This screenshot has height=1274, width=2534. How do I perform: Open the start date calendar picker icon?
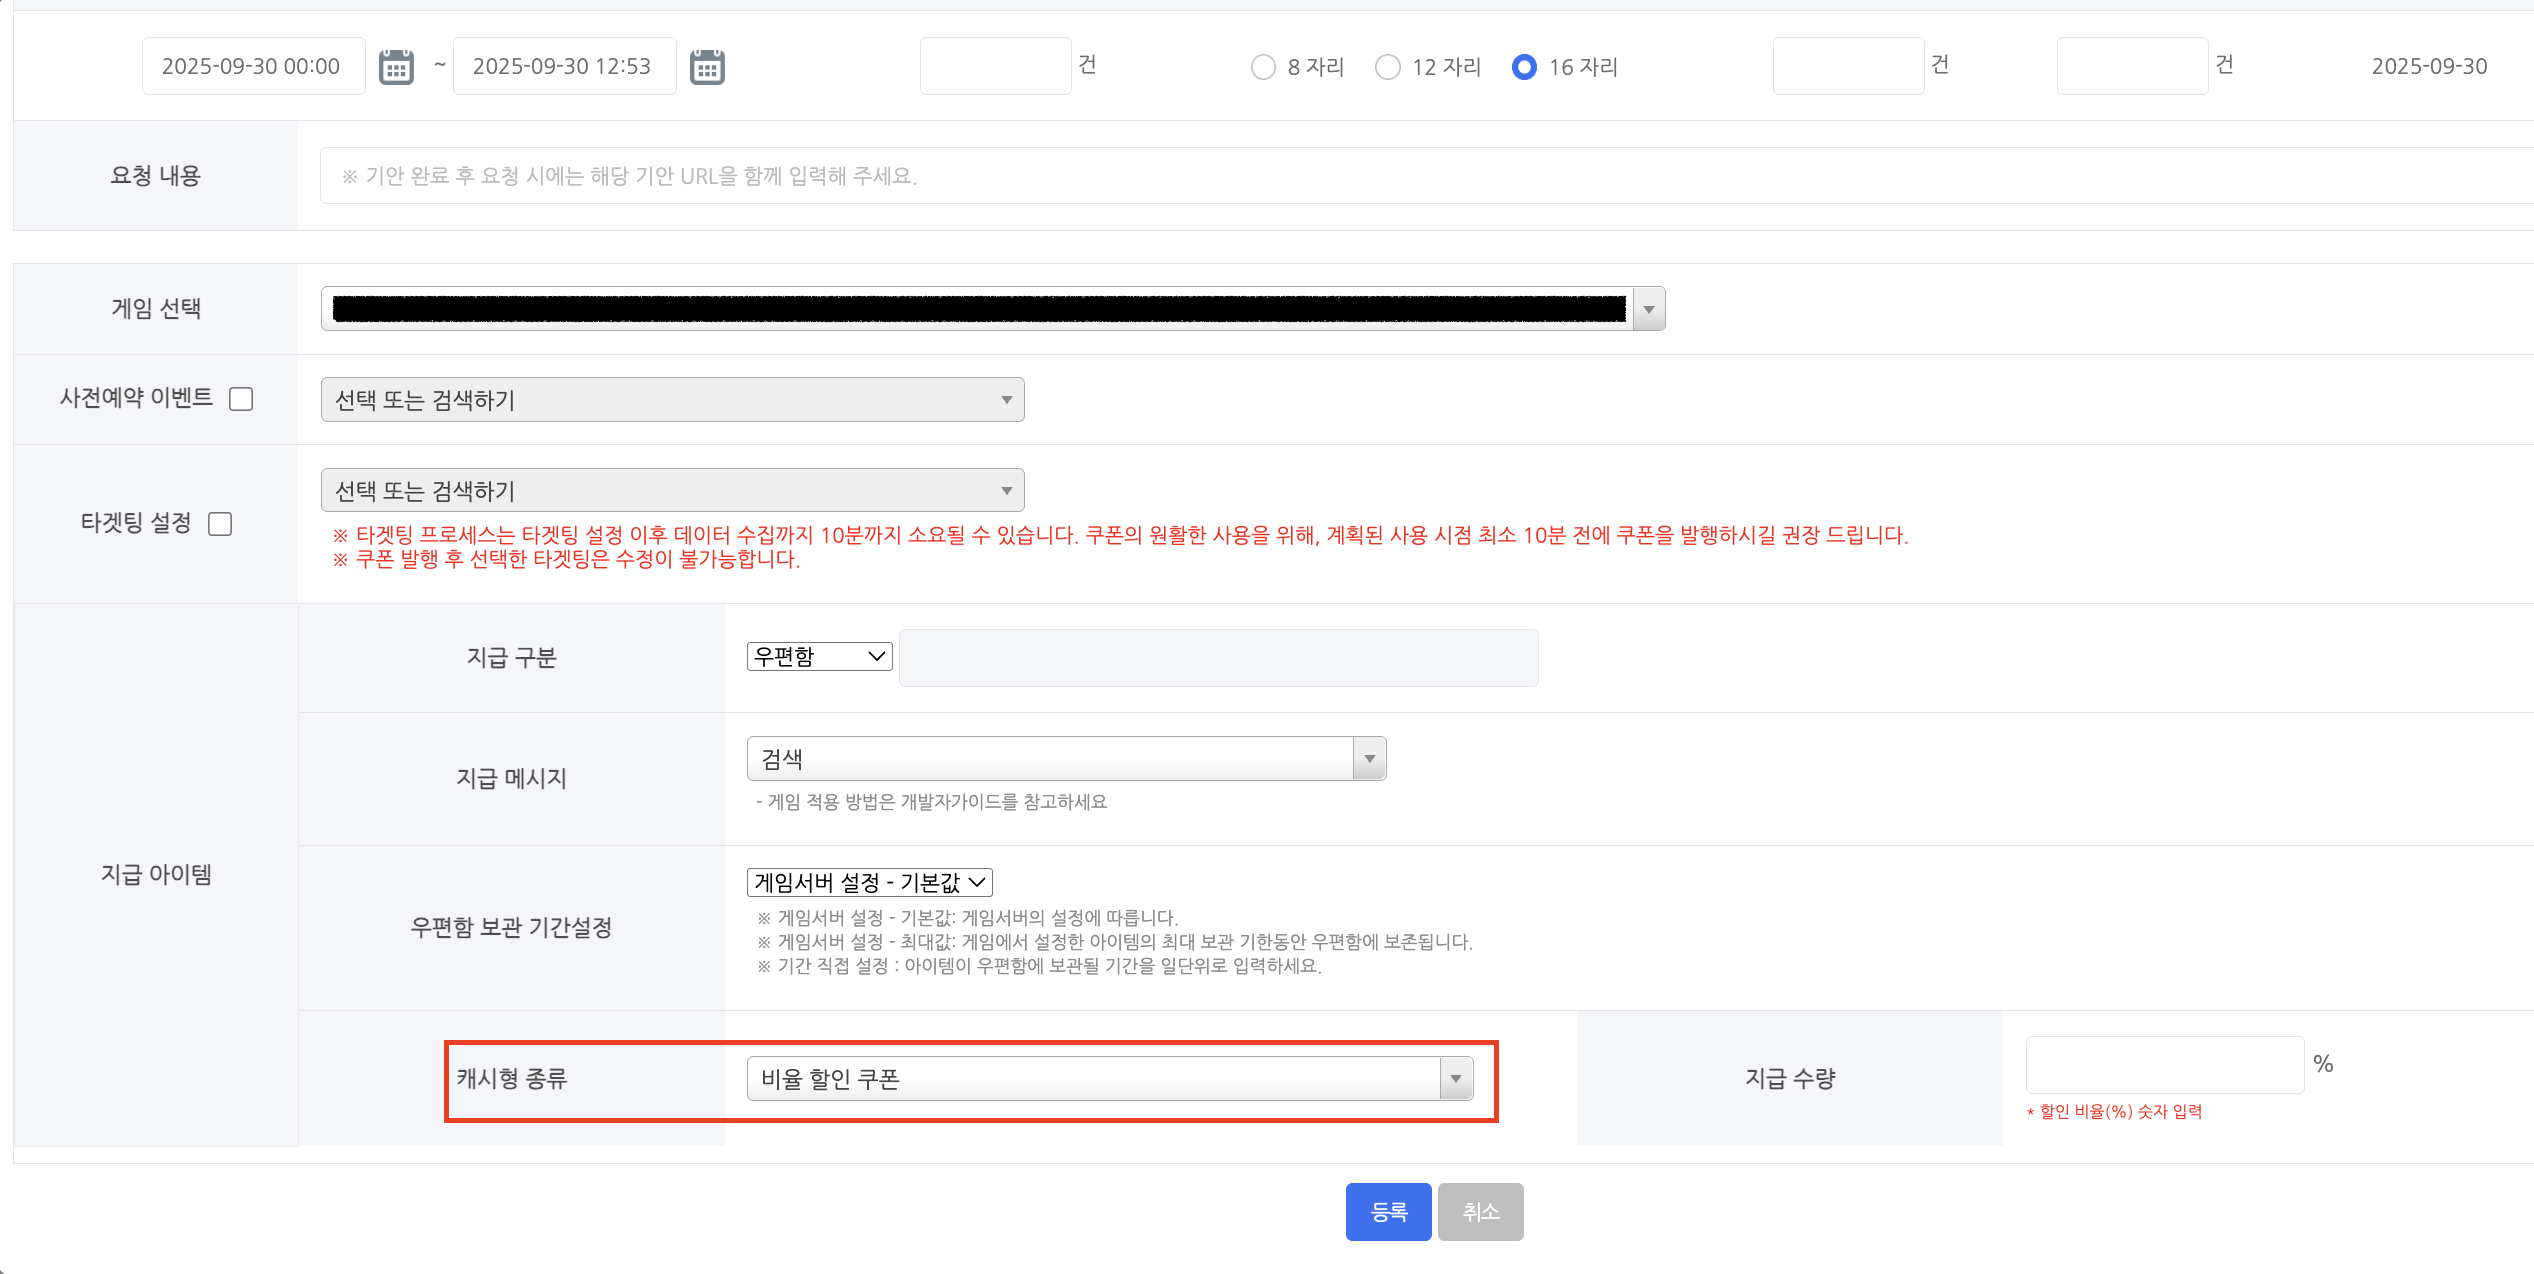click(396, 67)
